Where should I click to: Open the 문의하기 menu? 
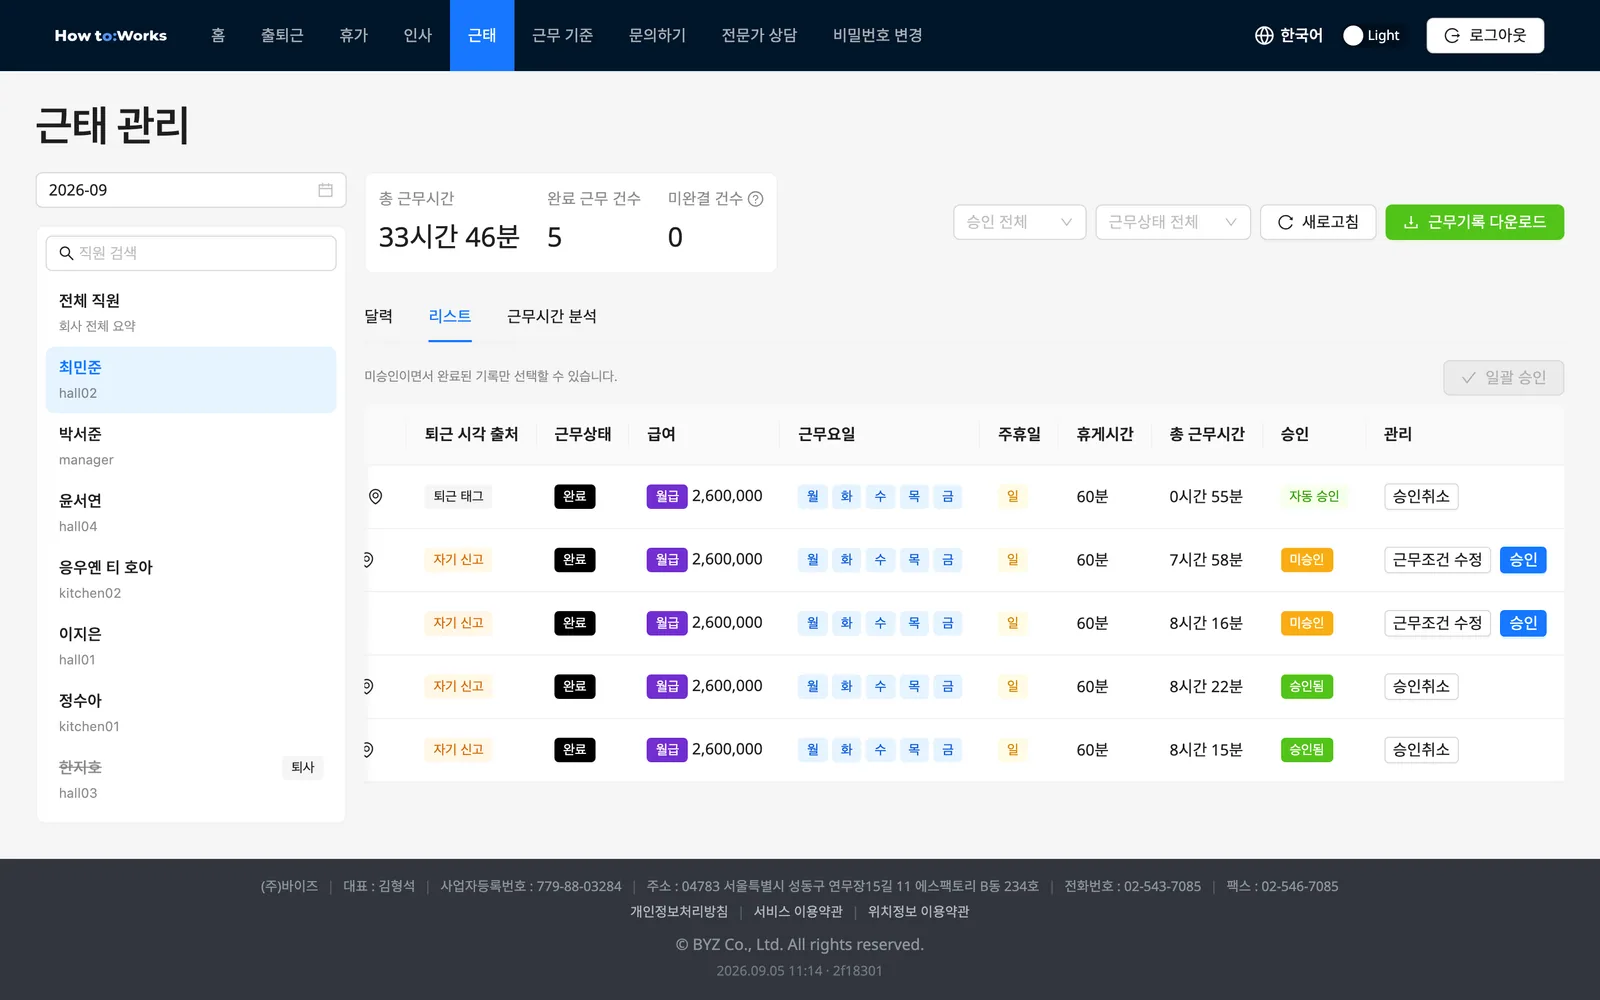click(657, 35)
